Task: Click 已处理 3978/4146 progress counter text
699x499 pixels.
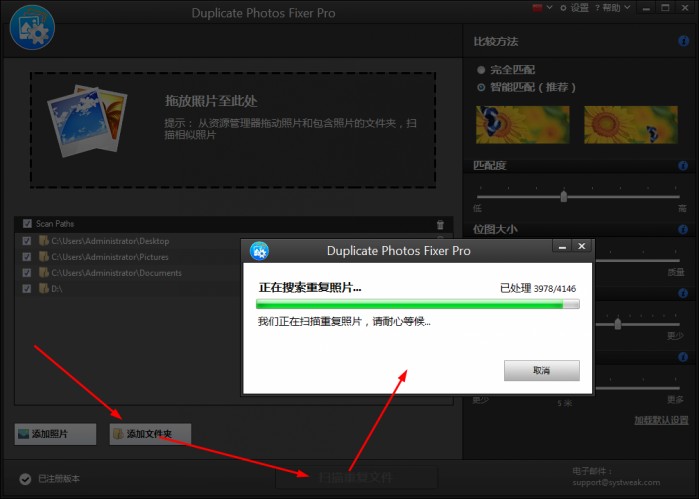Action: [538, 289]
